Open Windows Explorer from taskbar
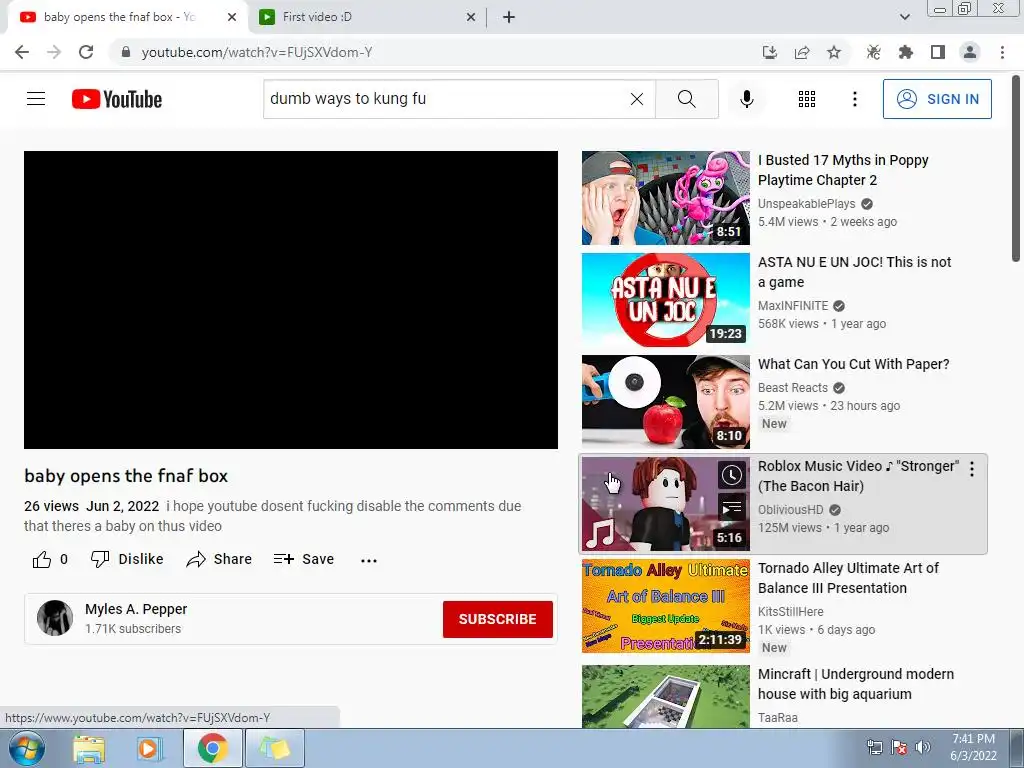Screen dimensions: 1024x768 (x=89, y=748)
